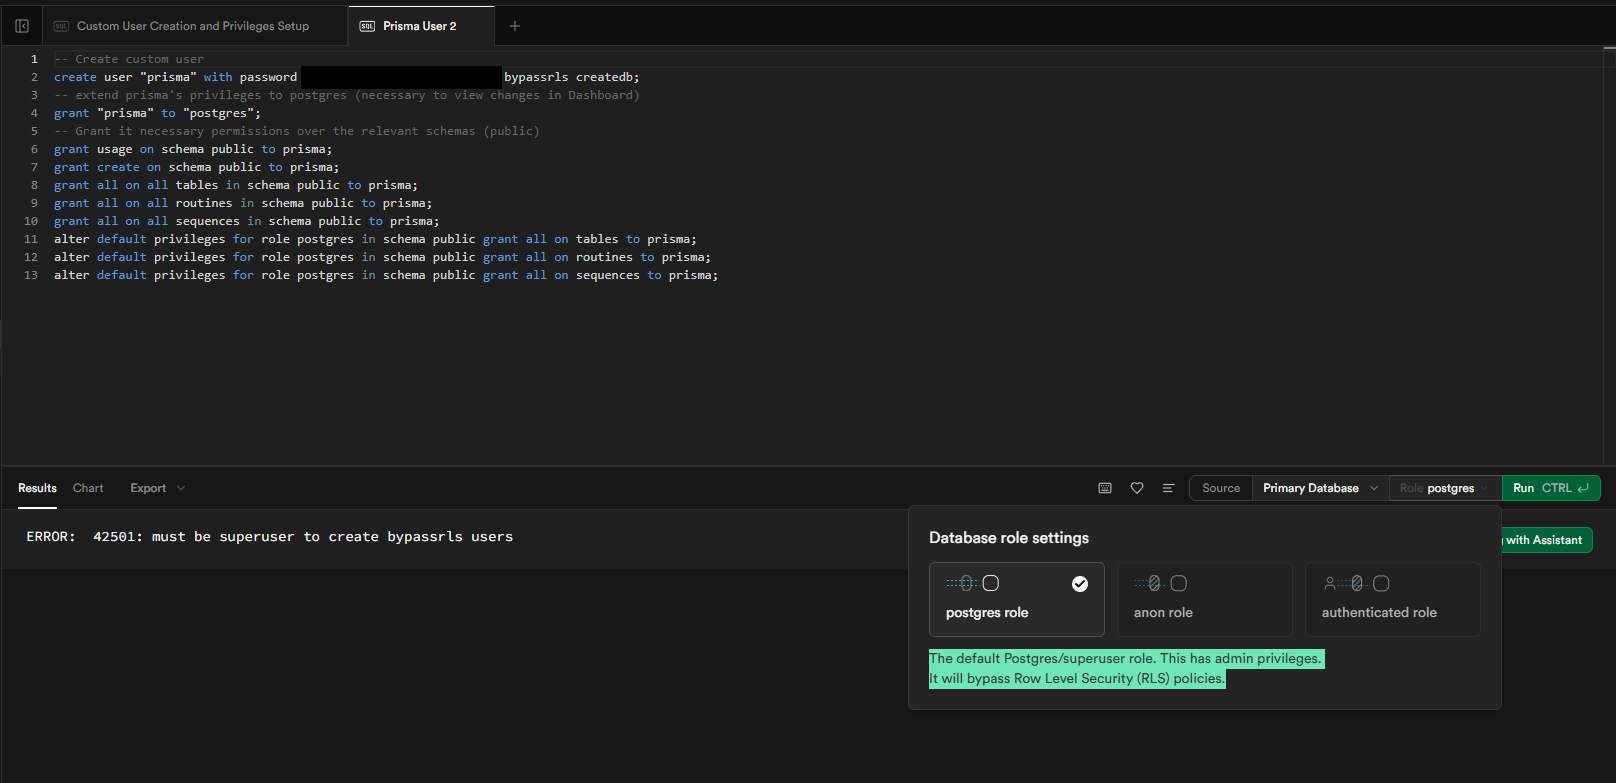Image resolution: width=1616 pixels, height=783 pixels.
Task: Select the postgres role option
Action: click(1017, 599)
